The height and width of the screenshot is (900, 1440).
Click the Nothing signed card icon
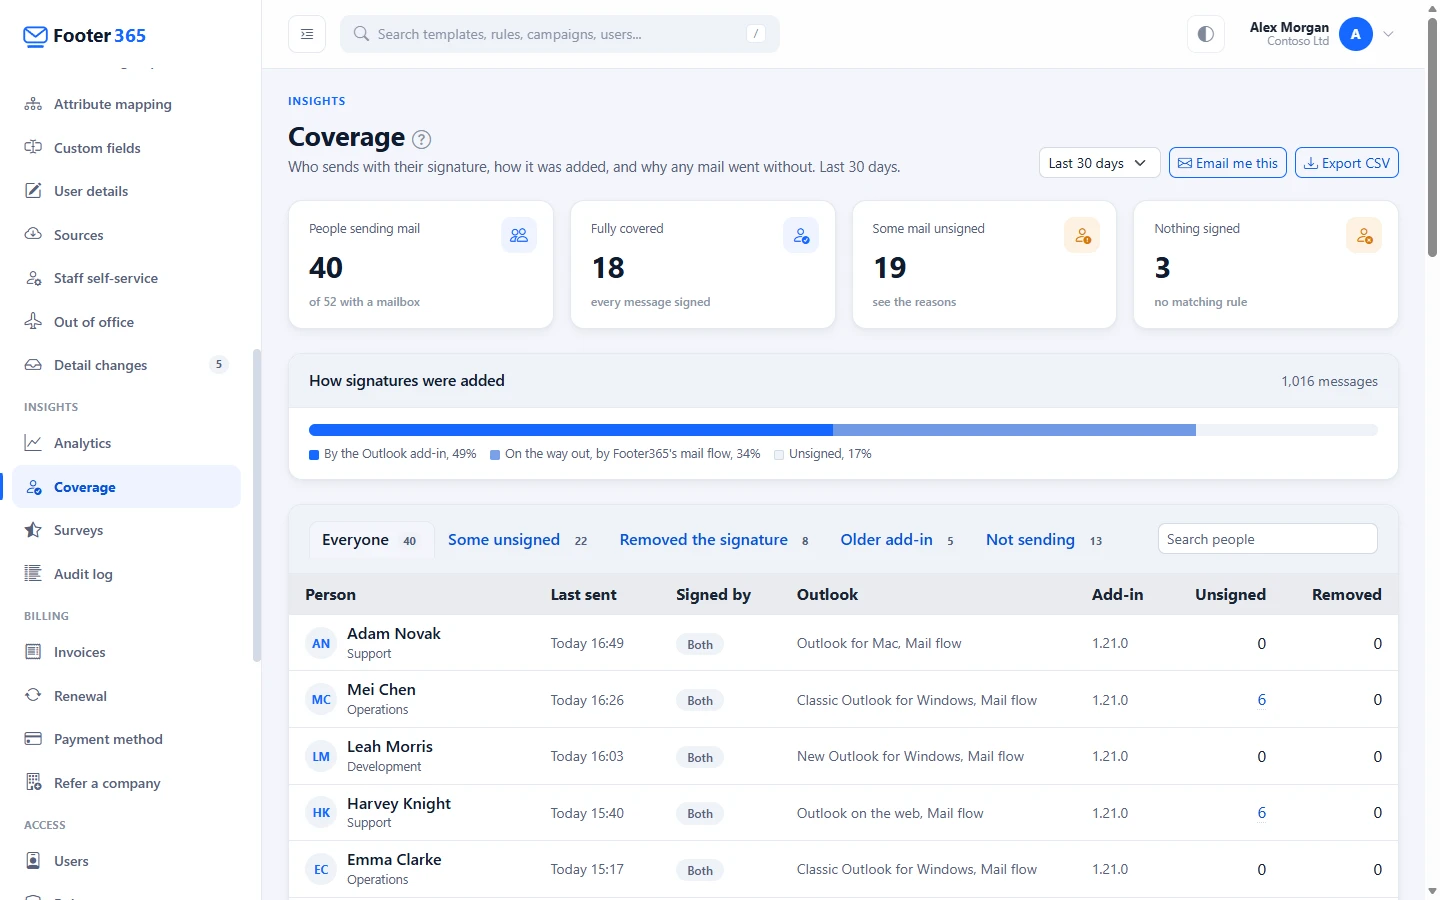tap(1364, 236)
